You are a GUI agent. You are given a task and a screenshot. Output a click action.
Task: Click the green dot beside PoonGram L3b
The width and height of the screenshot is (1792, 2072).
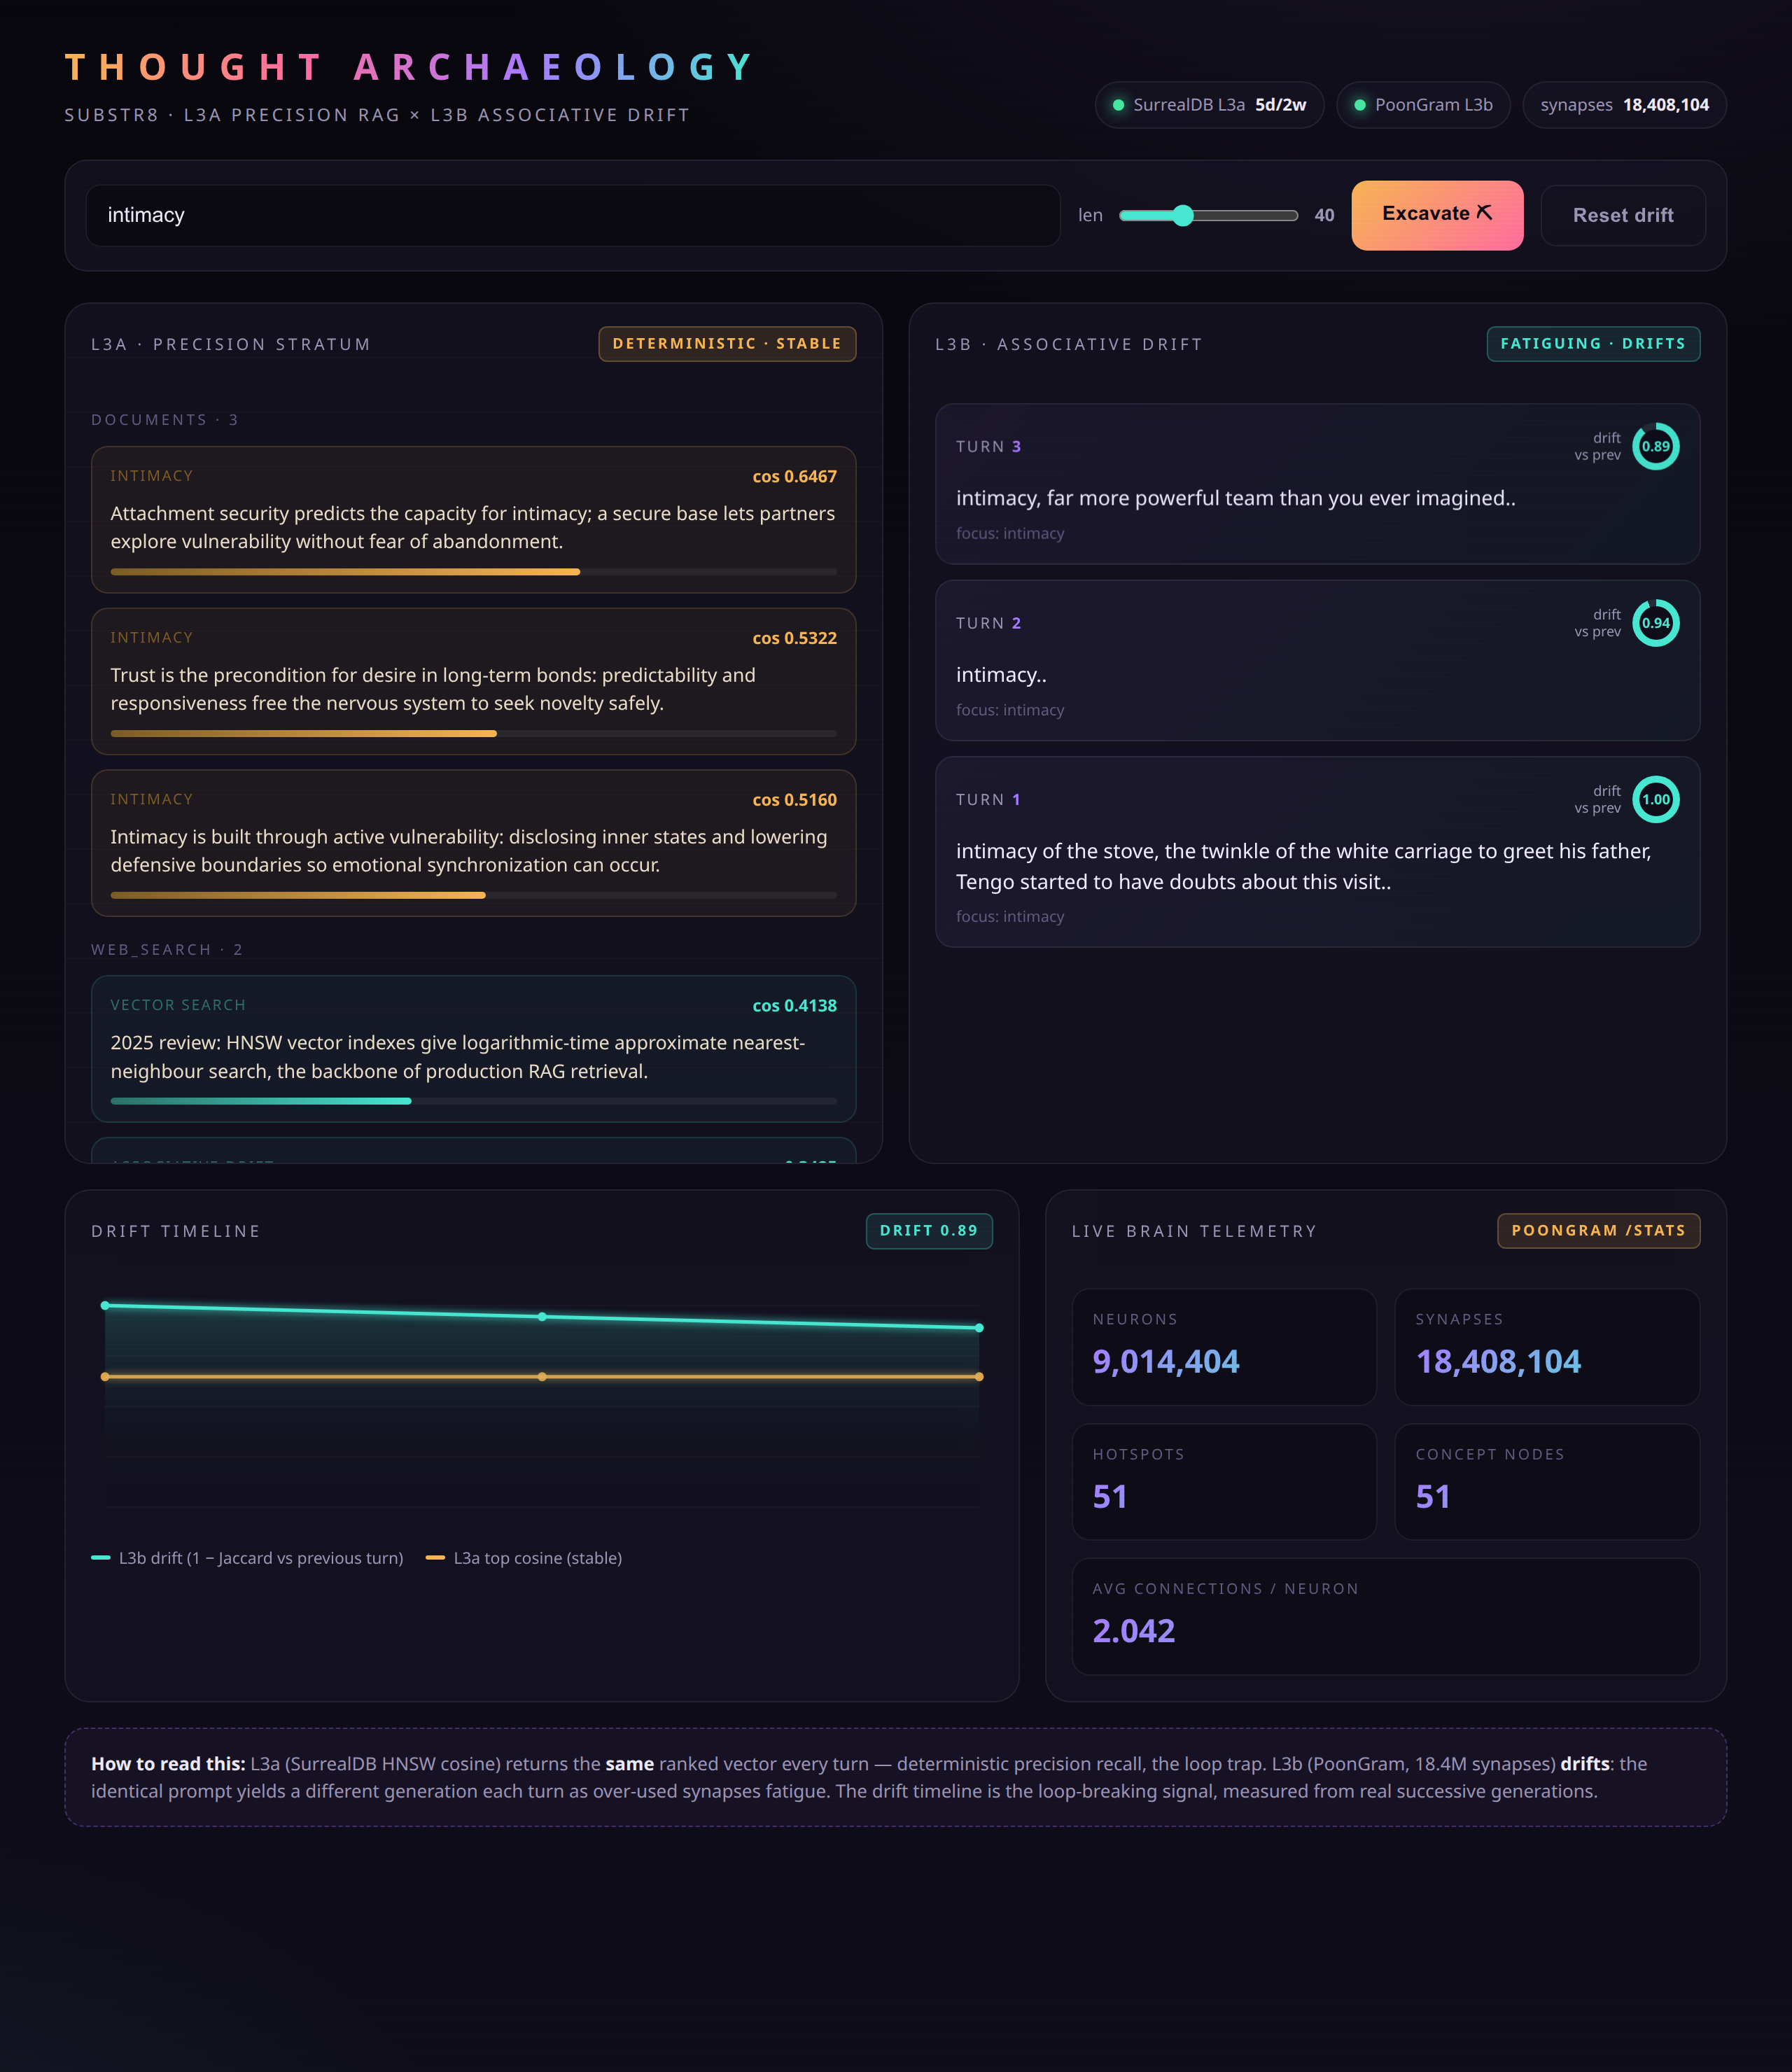coord(1360,105)
